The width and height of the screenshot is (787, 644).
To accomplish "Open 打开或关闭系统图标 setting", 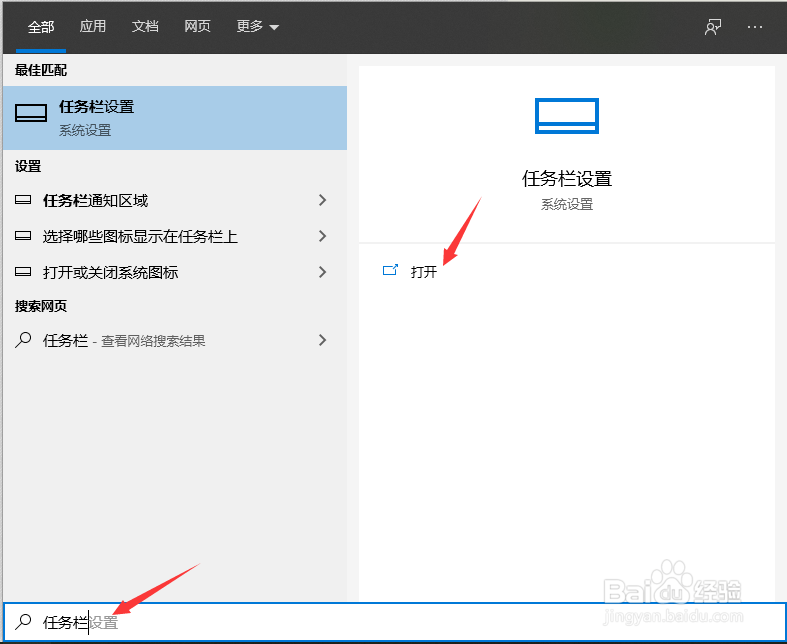I will coord(175,272).
